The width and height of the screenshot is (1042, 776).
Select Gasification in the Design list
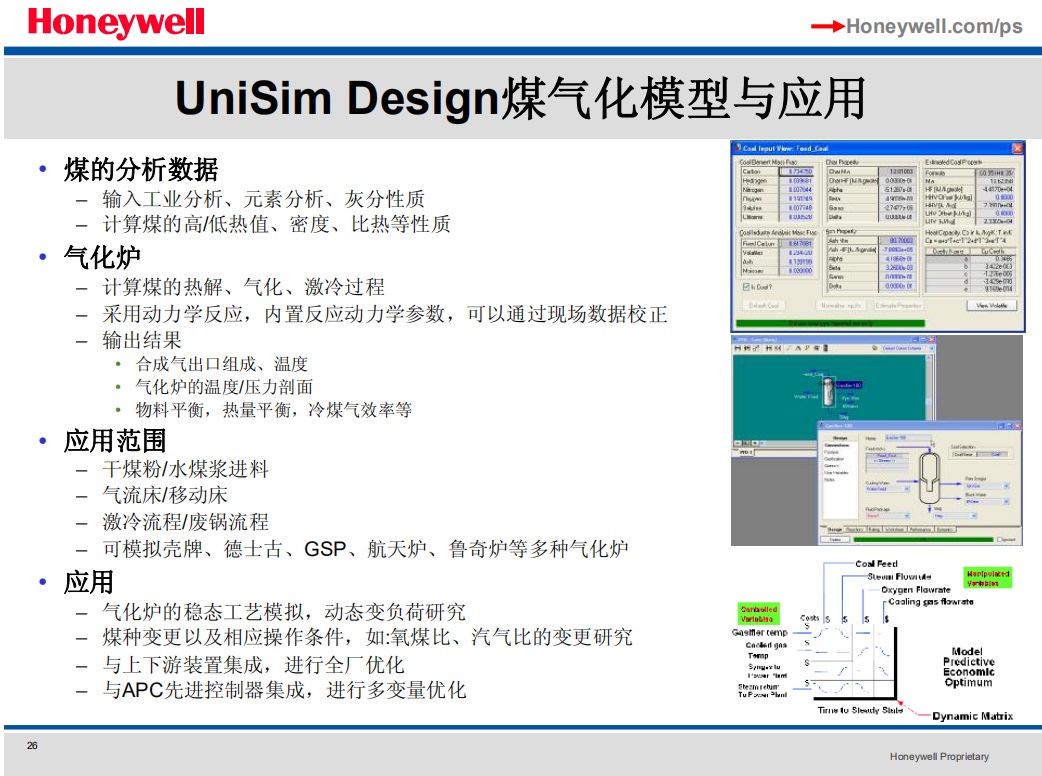833,458
